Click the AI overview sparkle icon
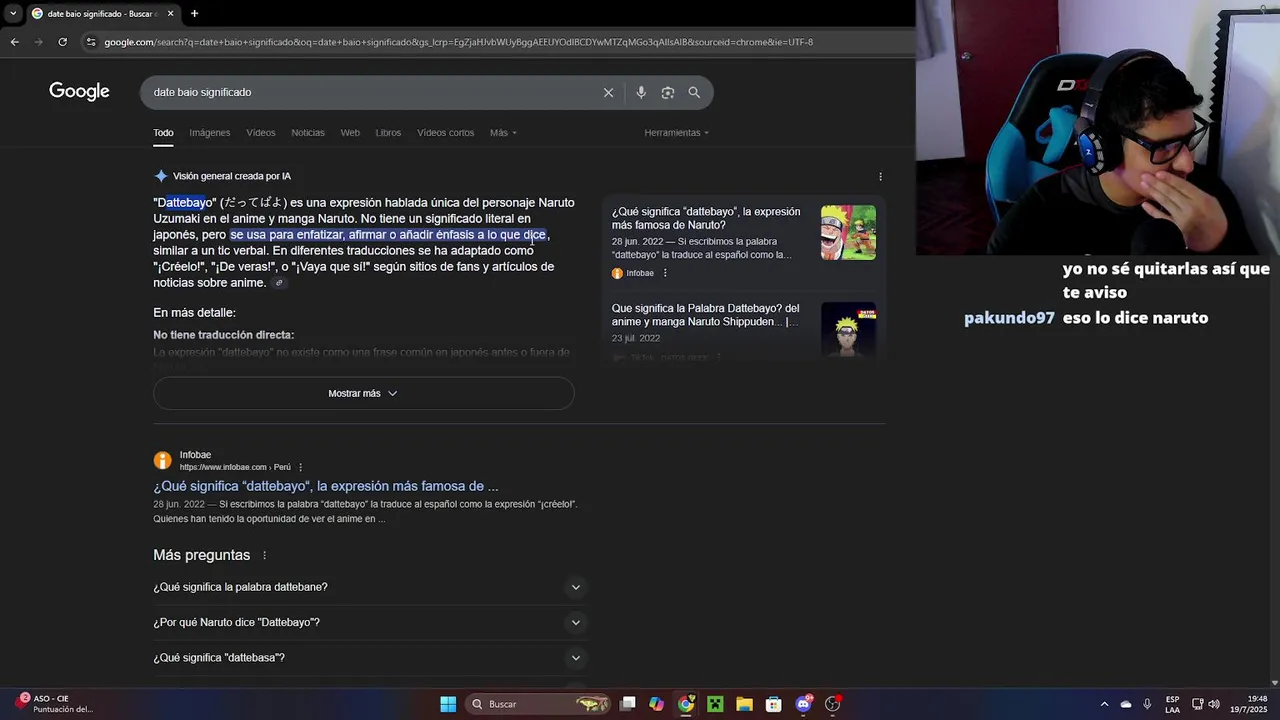 coord(160,176)
